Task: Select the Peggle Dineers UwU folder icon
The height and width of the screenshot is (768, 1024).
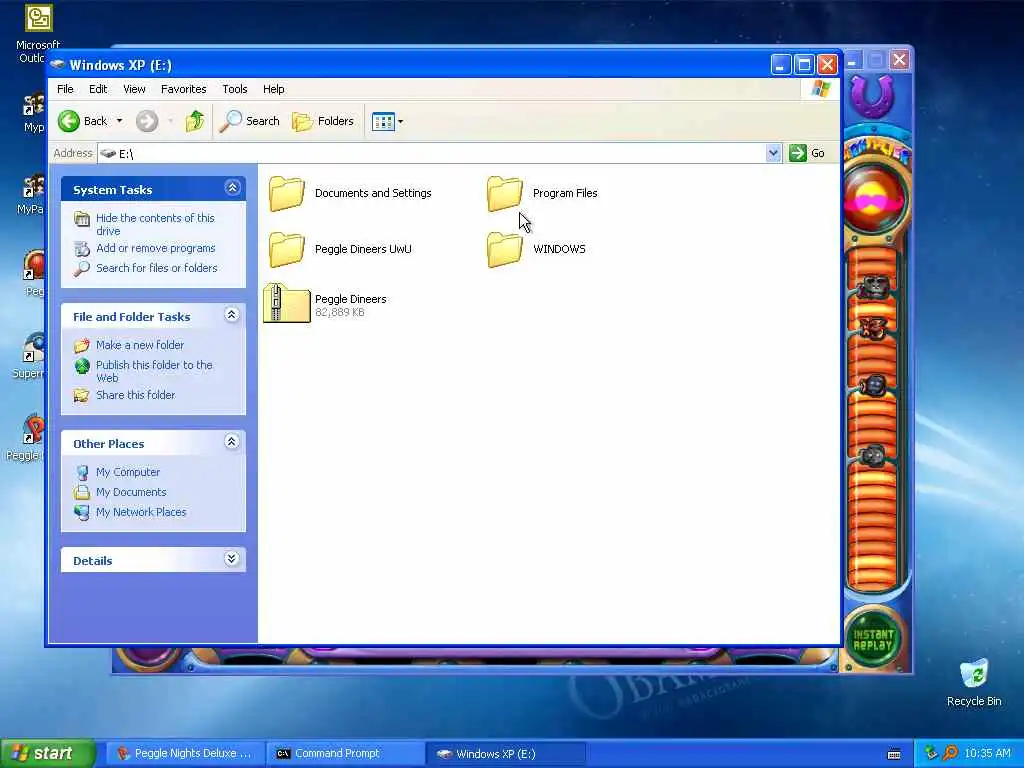Action: (x=287, y=249)
